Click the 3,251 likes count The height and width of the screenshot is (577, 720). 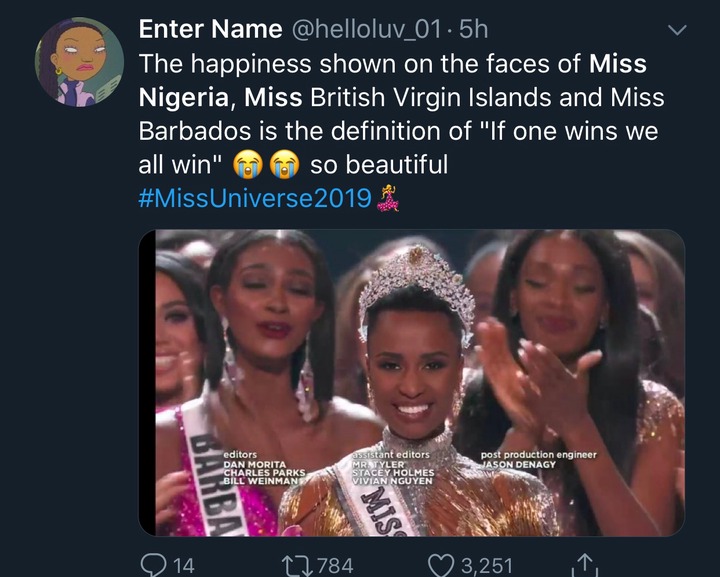point(487,565)
